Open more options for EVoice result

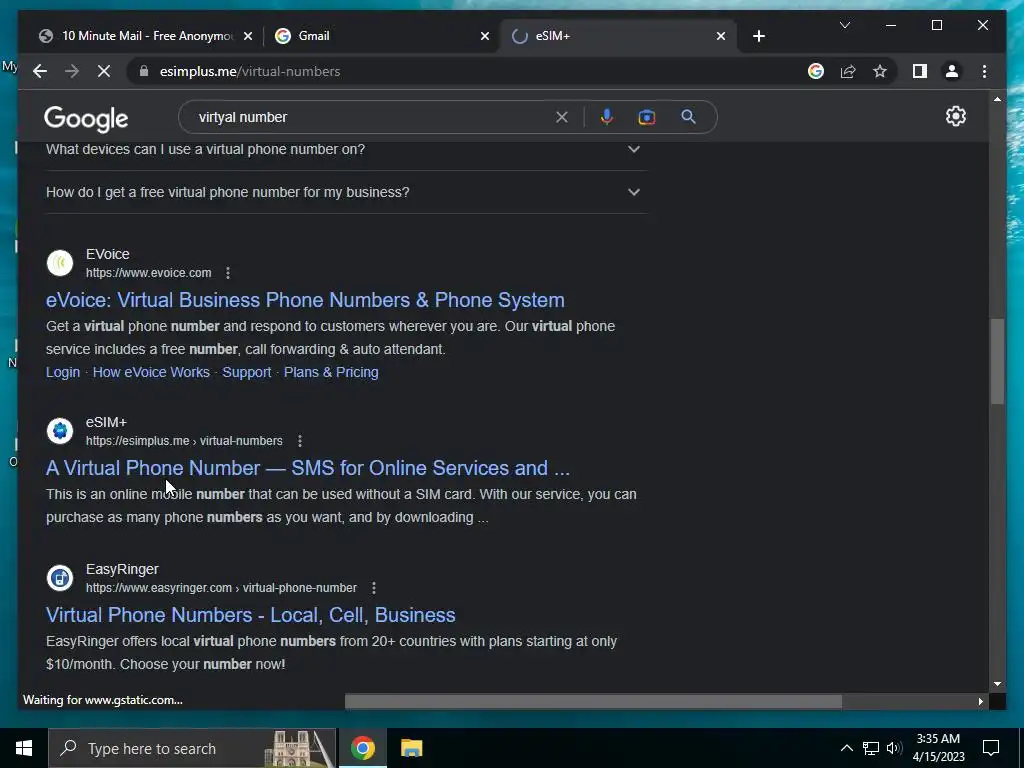point(228,273)
